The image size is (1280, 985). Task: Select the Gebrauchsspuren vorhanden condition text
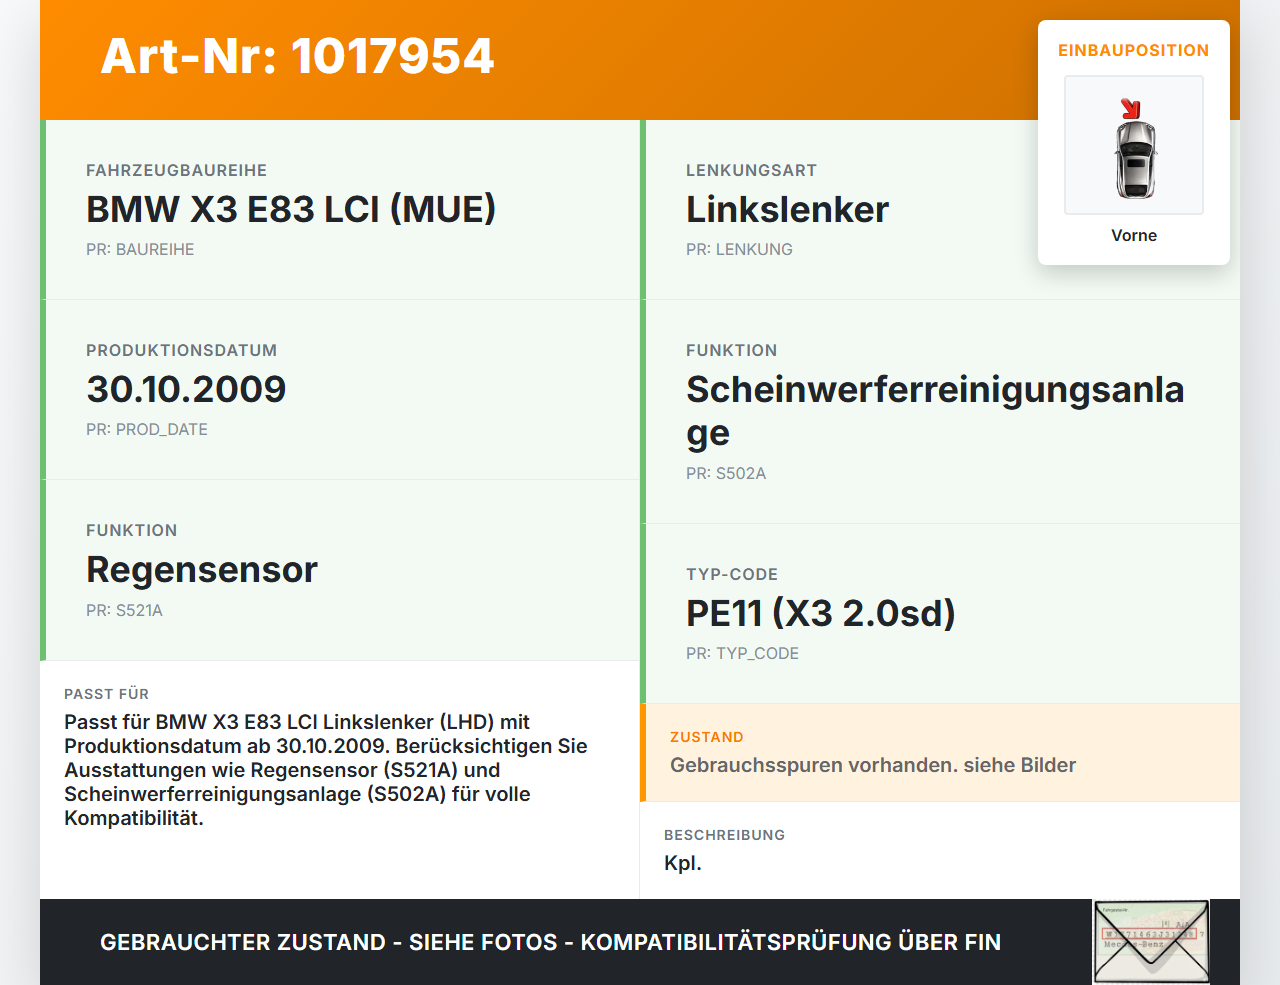point(873,765)
